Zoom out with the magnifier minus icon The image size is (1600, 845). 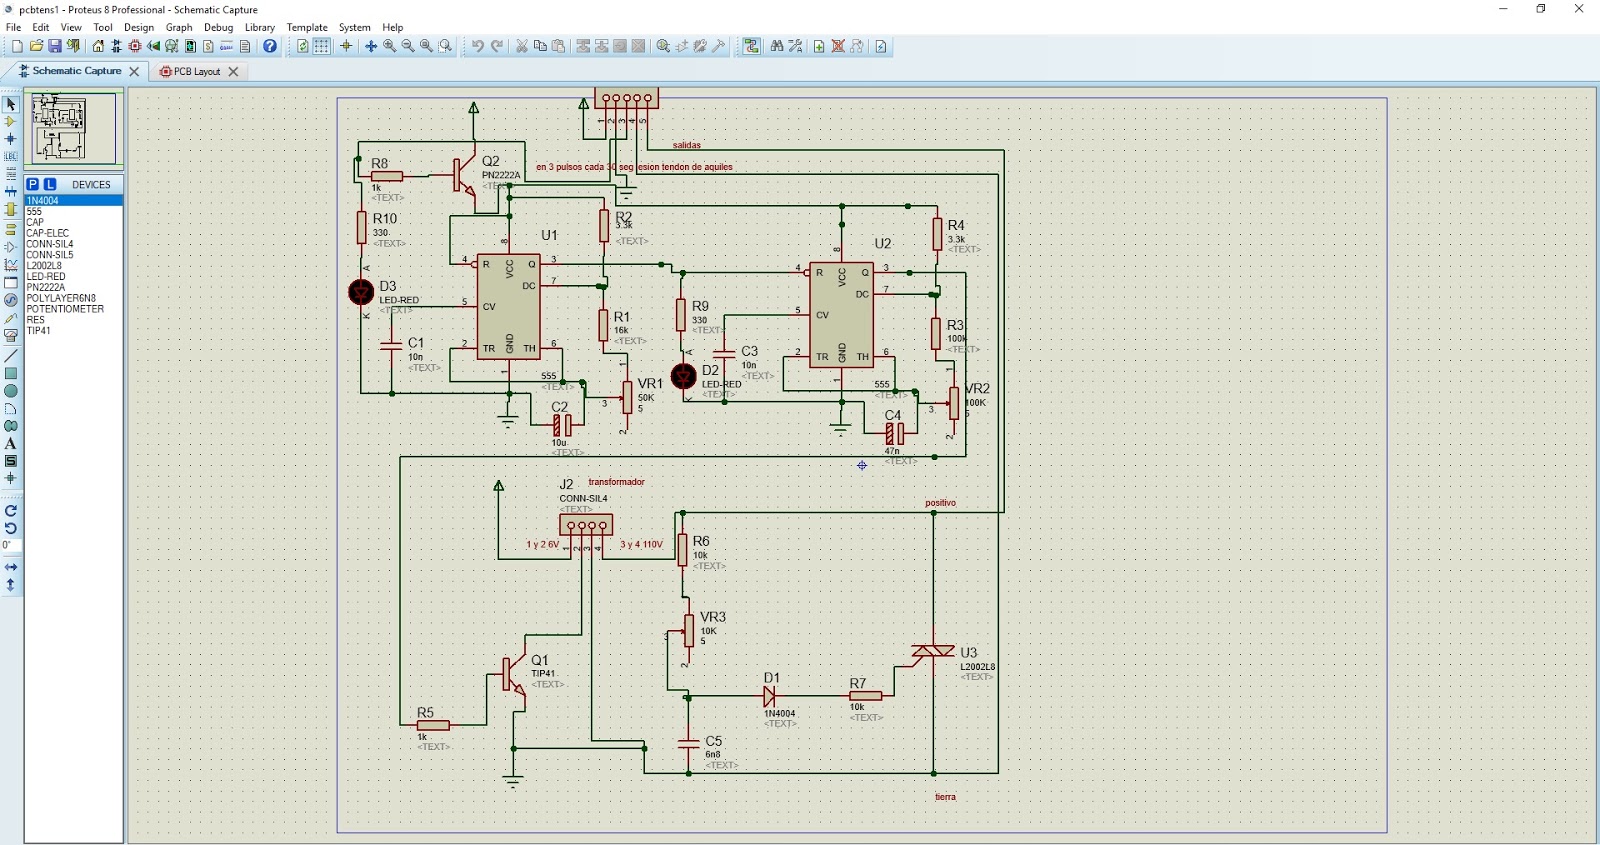[408, 46]
